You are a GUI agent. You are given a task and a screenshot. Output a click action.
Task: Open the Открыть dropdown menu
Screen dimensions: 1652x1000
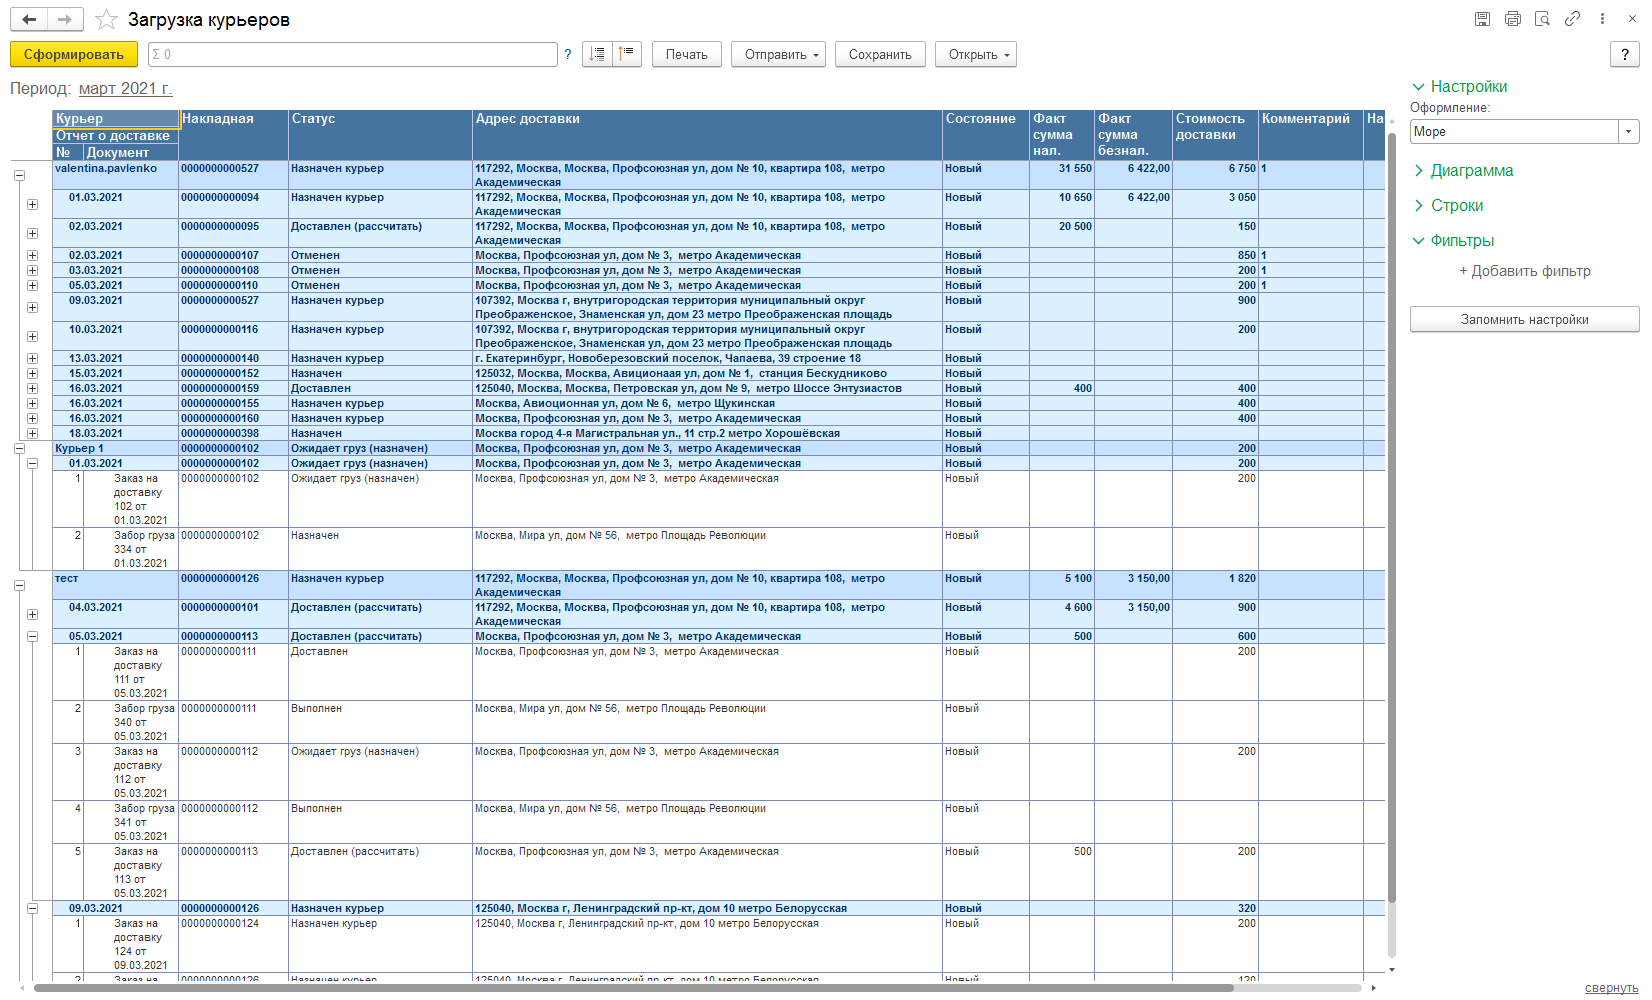[975, 55]
